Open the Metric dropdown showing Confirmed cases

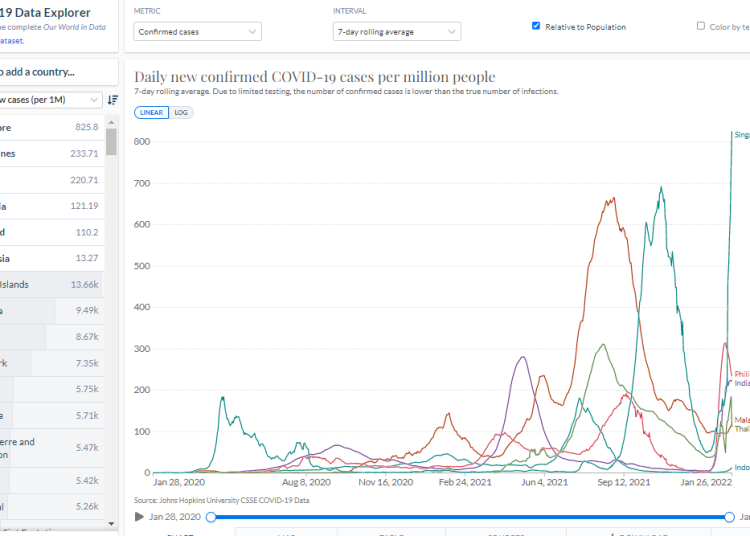[198, 32]
